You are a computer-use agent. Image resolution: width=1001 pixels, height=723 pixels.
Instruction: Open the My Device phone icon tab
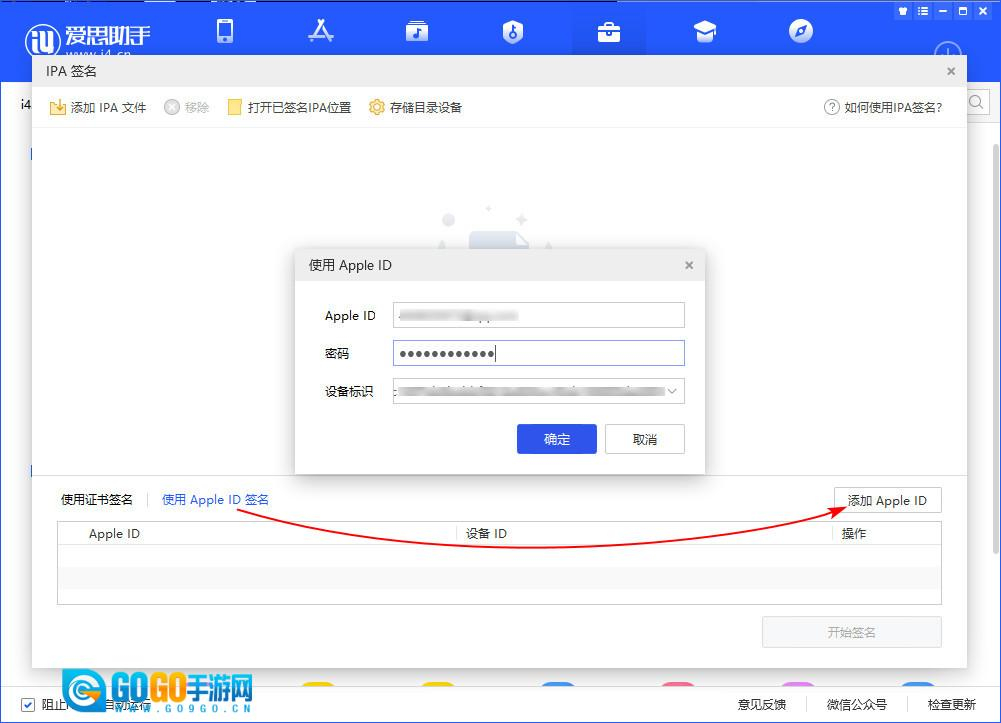[225, 31]
